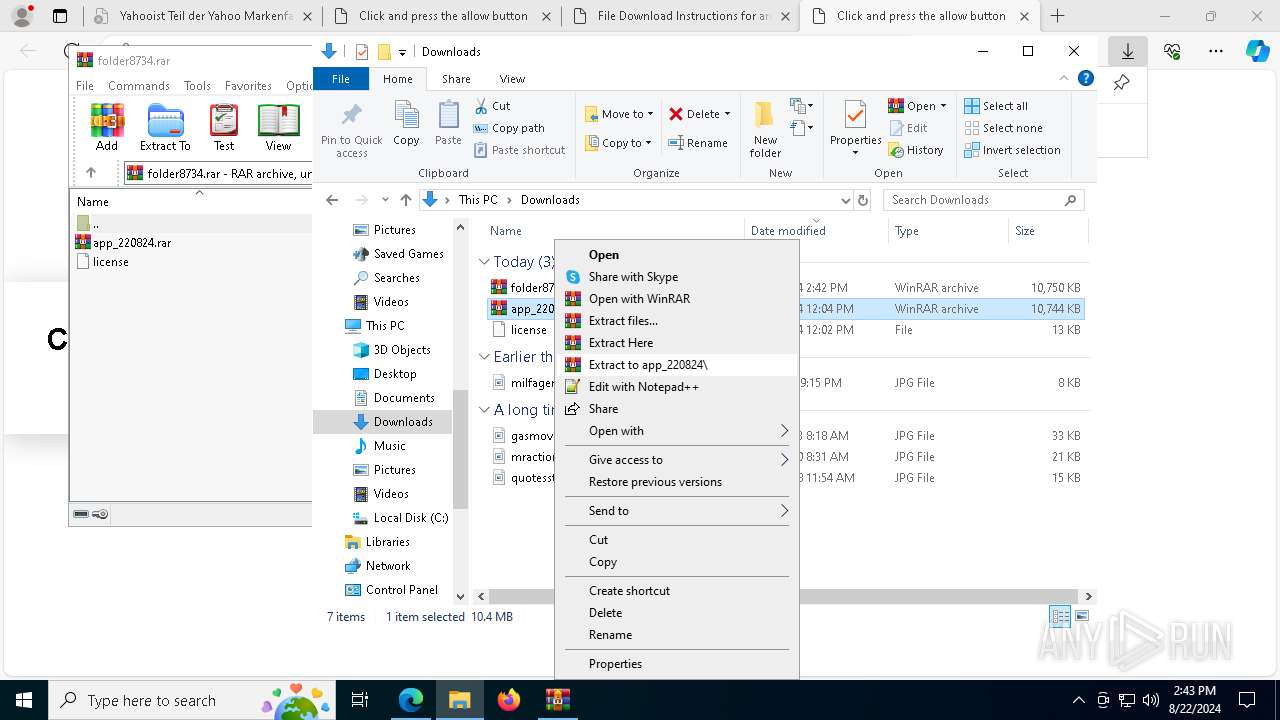Expand the address bar history dropdown

coord(846,200)
